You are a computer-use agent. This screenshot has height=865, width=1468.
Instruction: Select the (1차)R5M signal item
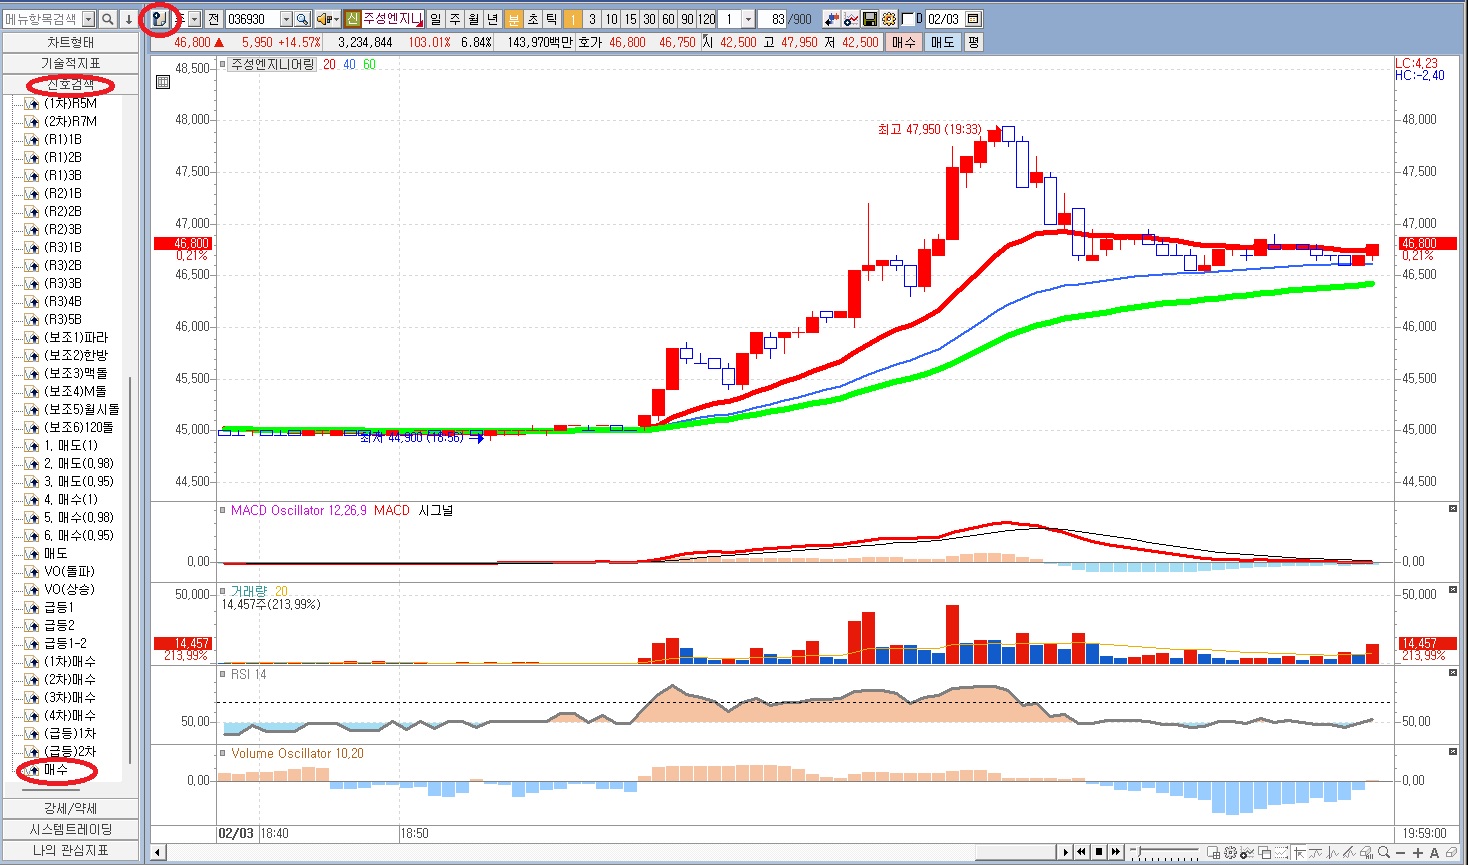coord(70,103)
